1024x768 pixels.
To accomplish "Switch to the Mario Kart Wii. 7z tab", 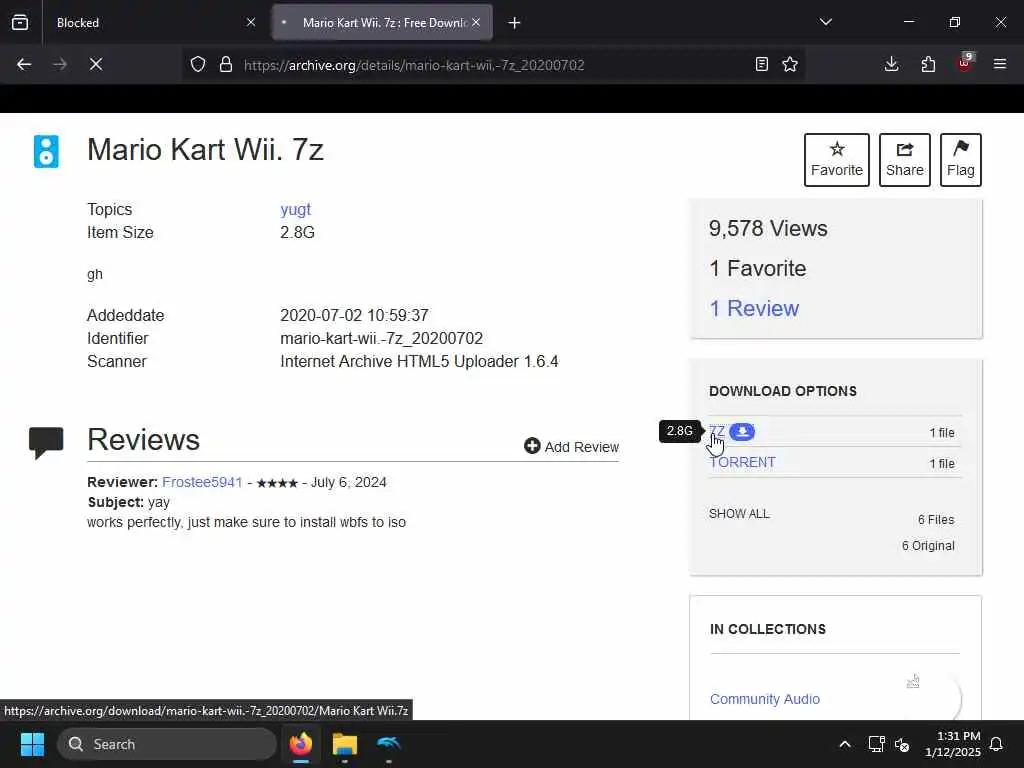I will (x=382, y=23).
